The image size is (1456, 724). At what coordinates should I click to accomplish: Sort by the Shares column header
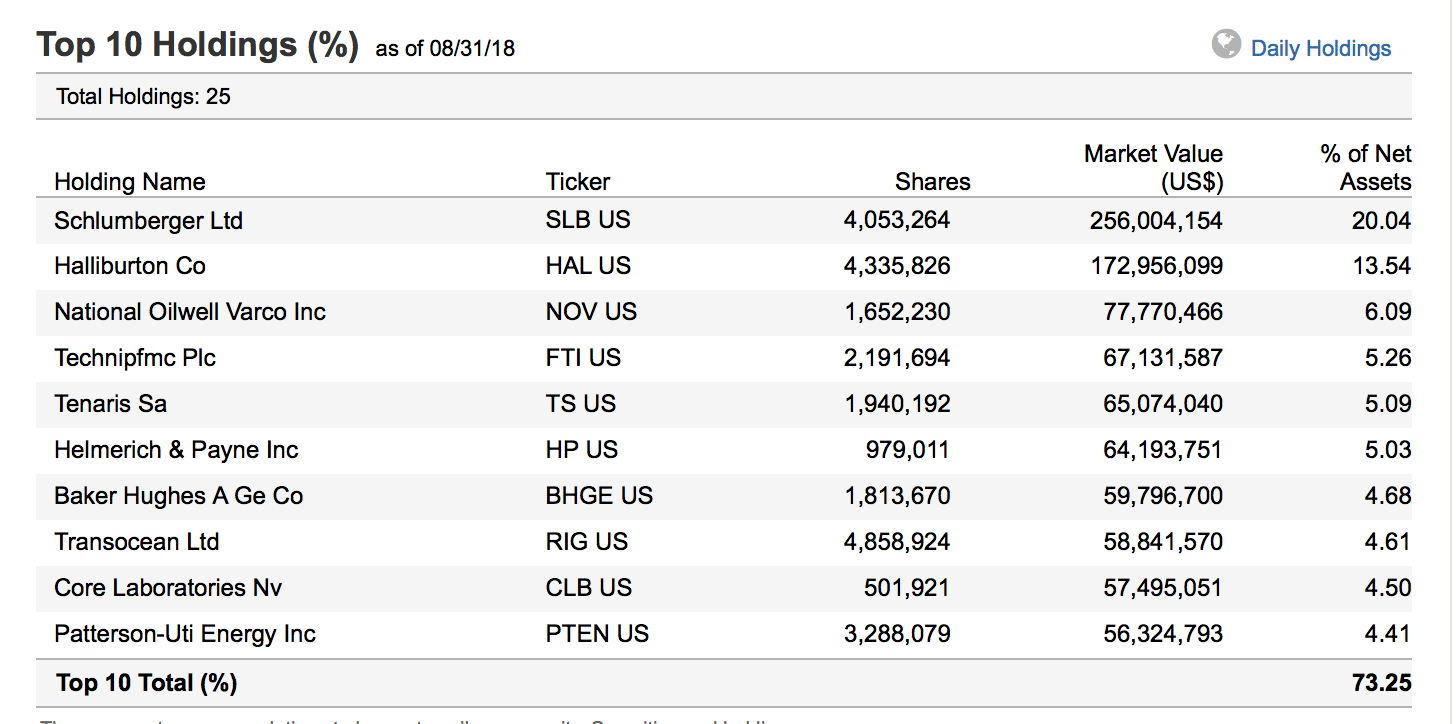(x=932, y=182)
